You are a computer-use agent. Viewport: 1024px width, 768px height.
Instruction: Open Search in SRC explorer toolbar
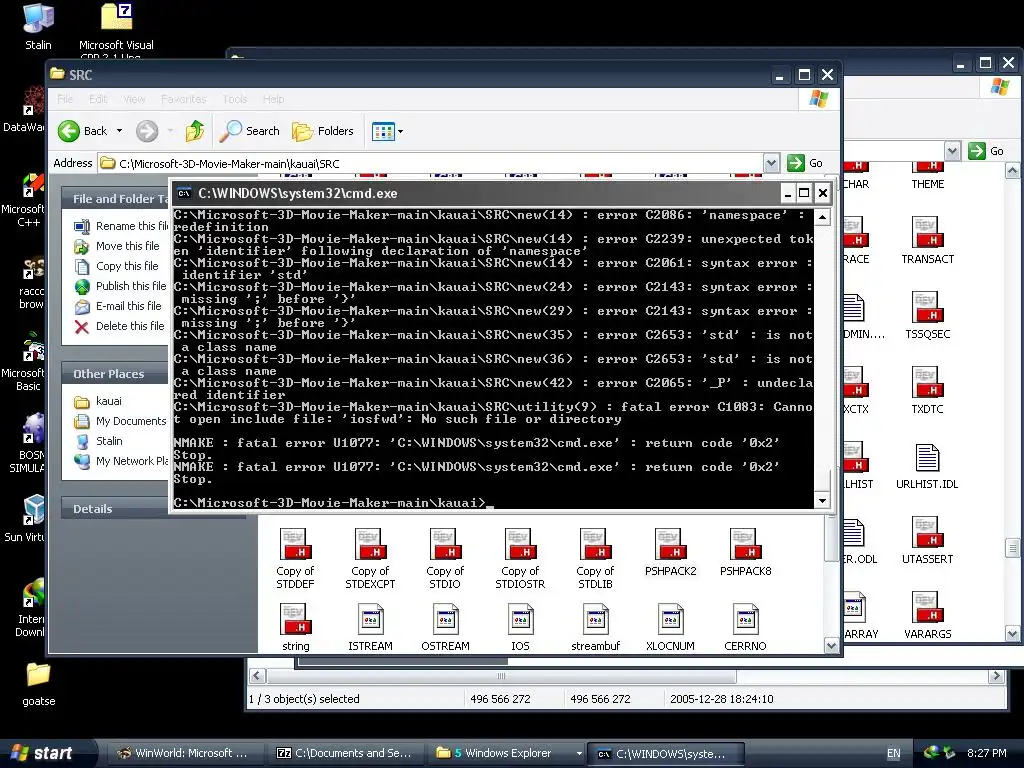pyautogui.click(x=249, y=131)
